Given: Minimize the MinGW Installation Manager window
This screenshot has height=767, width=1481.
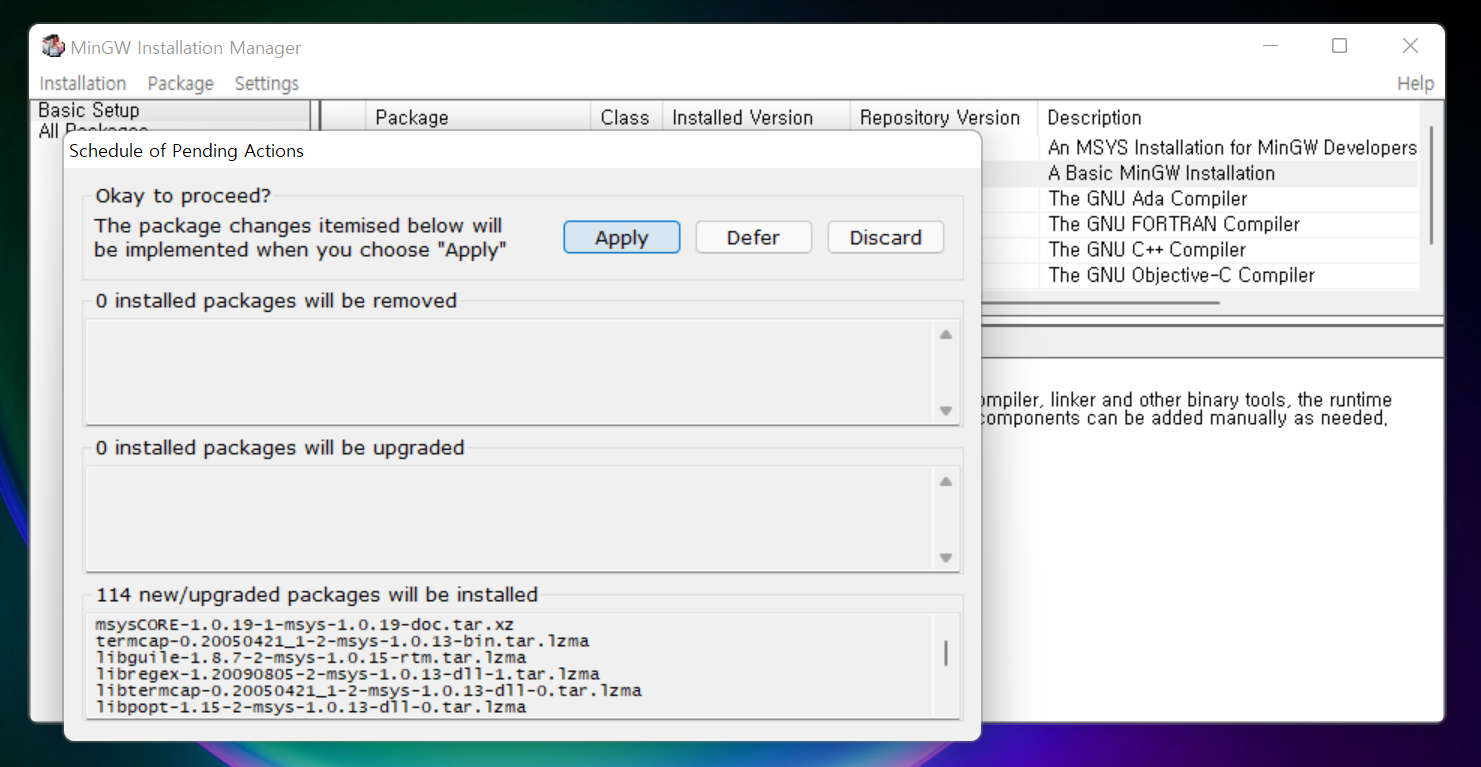Looking at the screenshot, I should click(x=1270, y=46).
